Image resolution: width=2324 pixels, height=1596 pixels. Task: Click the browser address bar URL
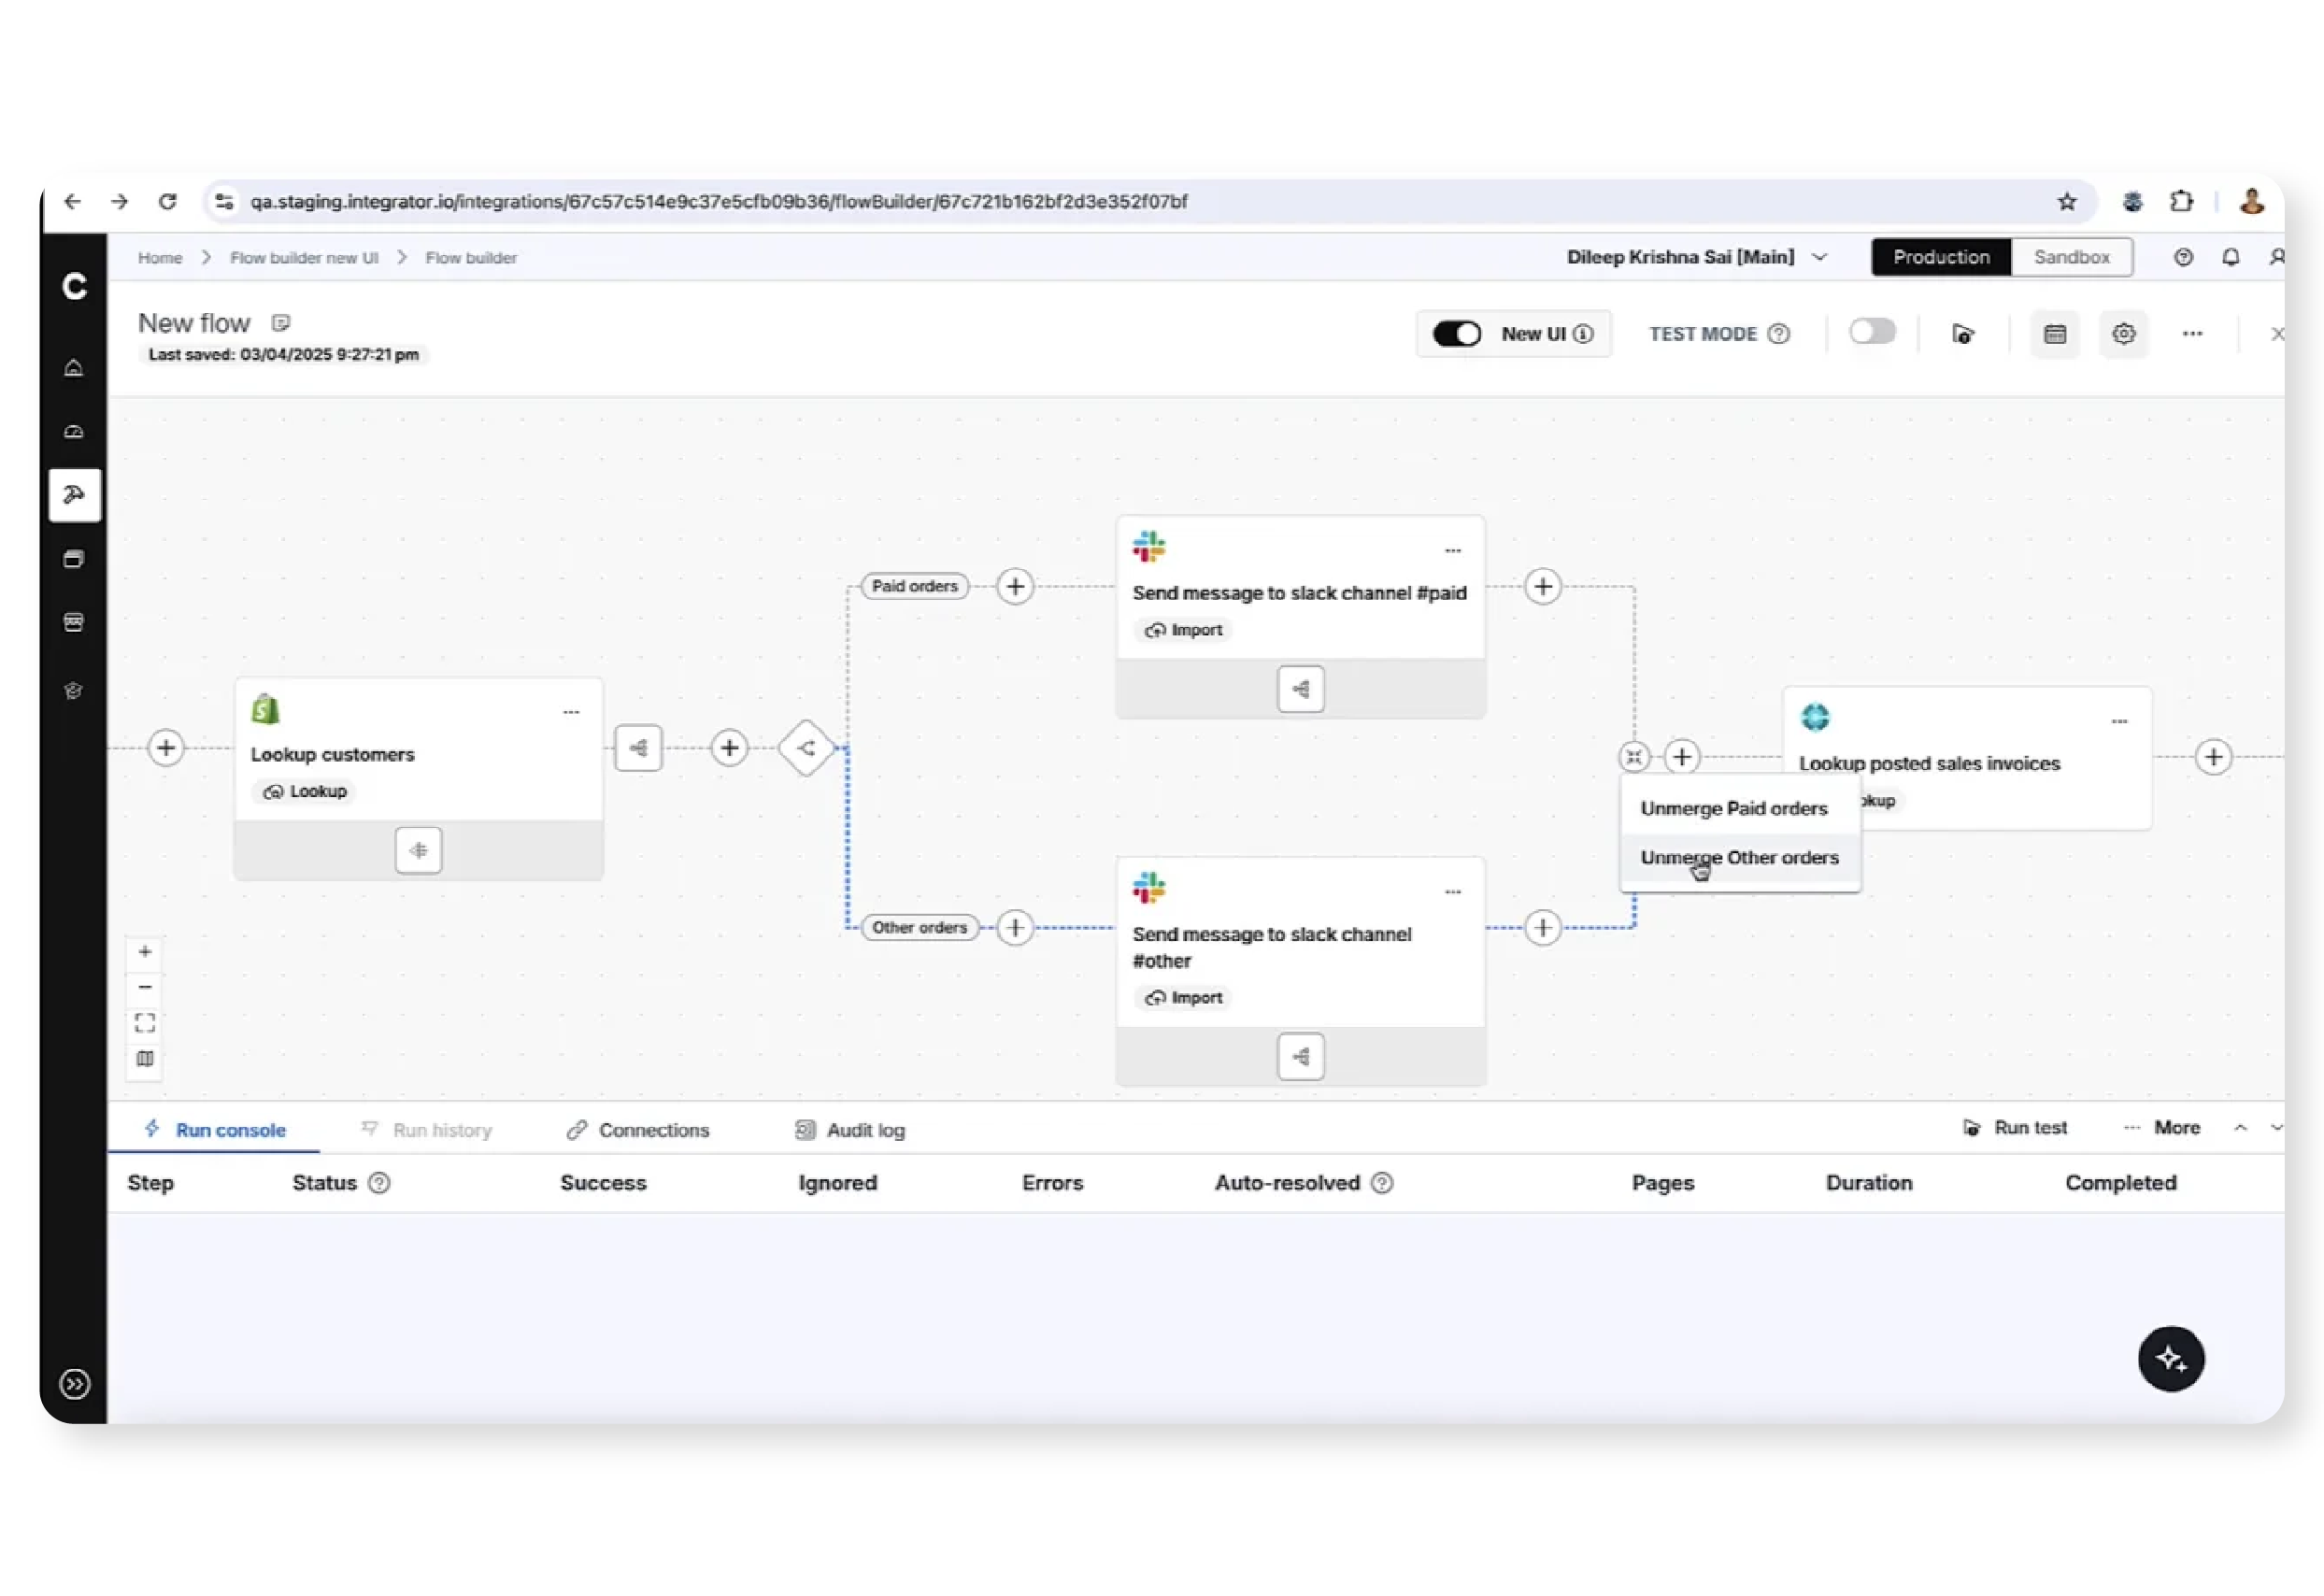(718, 201)
